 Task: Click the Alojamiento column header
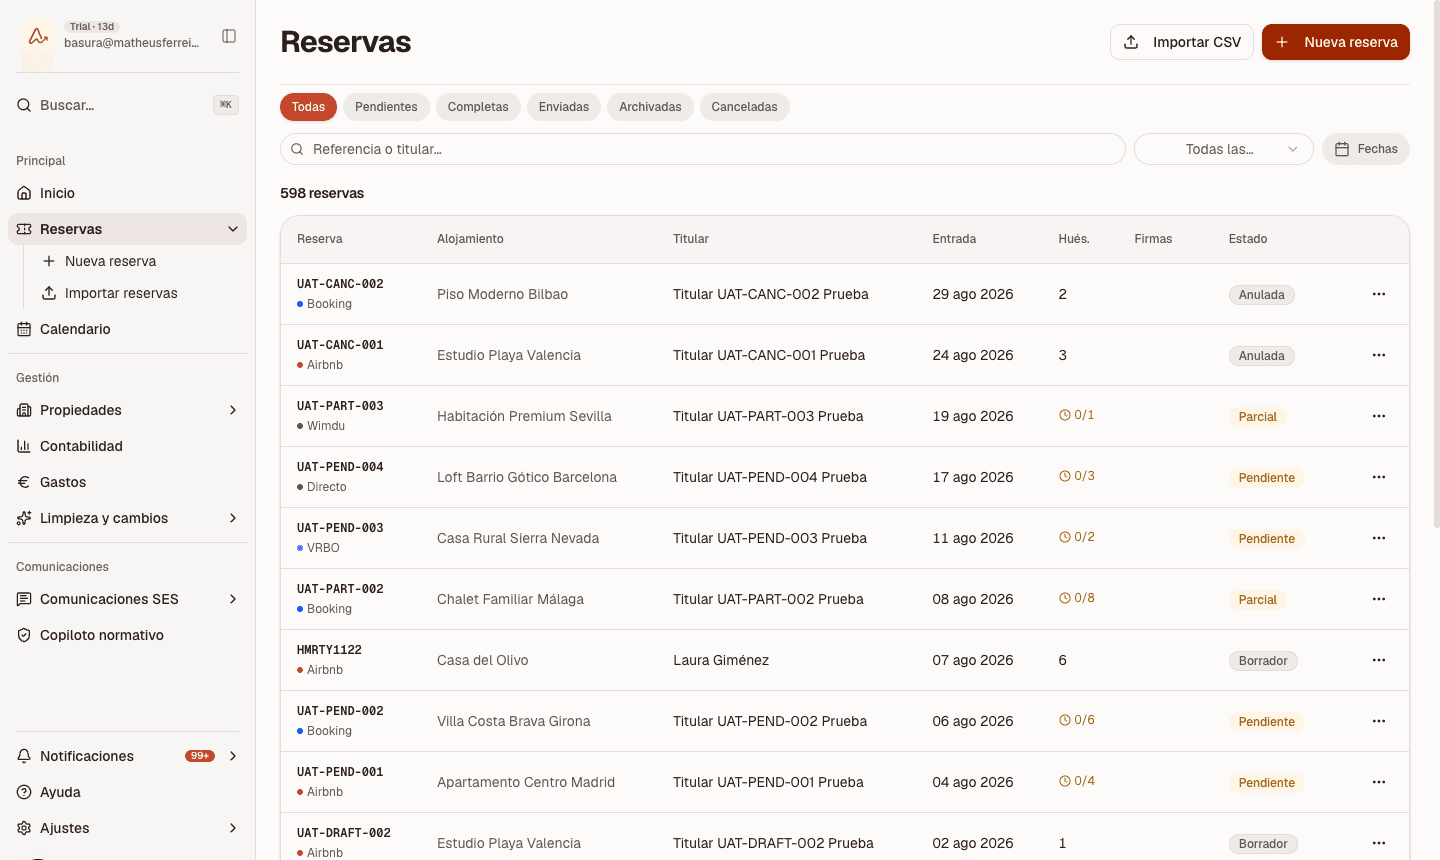[x=470, y=239]
